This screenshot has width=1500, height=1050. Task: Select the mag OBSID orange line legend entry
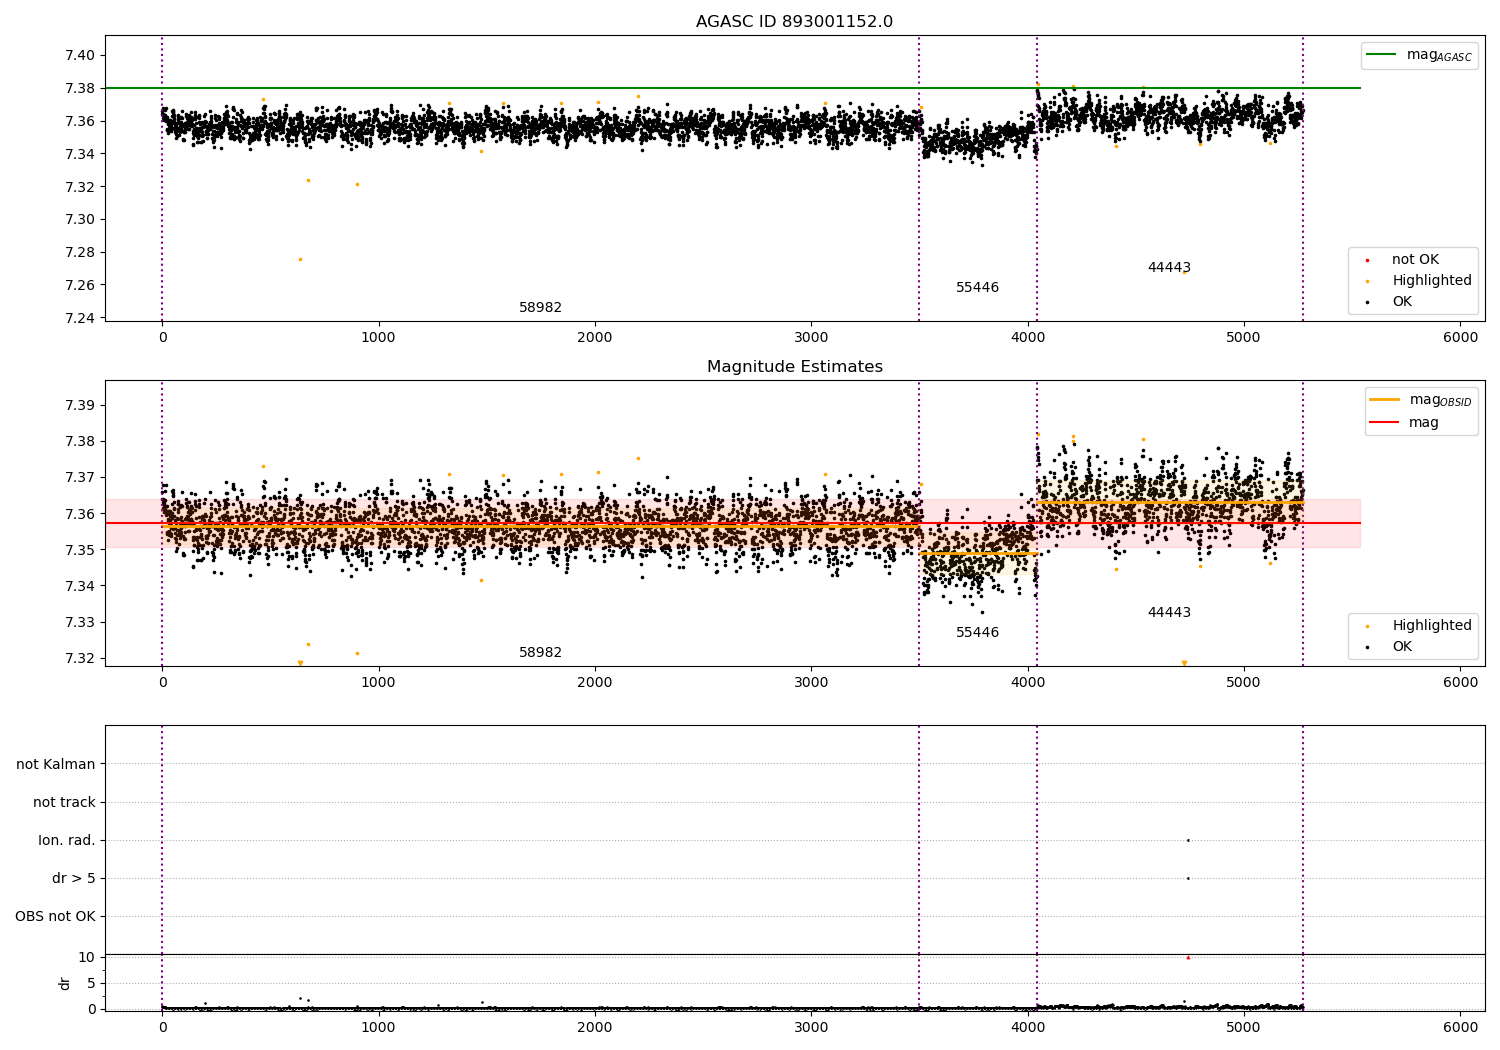click(x=1420, y=400)
